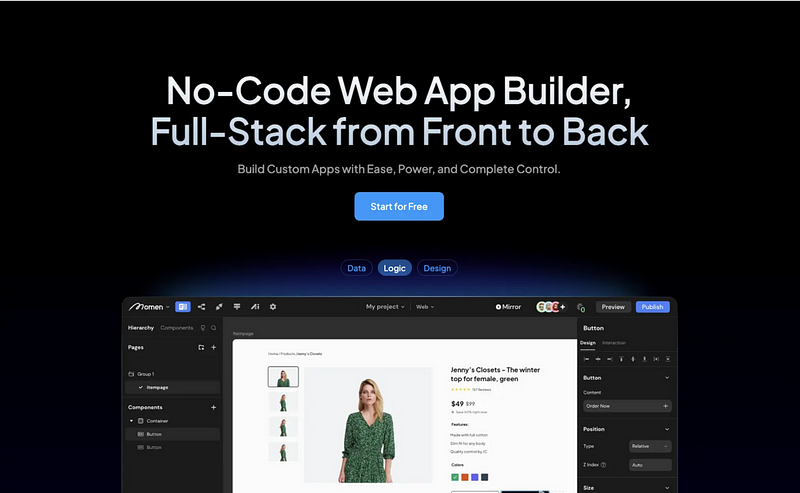
Task: Expand the Size section chevron
Action: pos(667,488)
